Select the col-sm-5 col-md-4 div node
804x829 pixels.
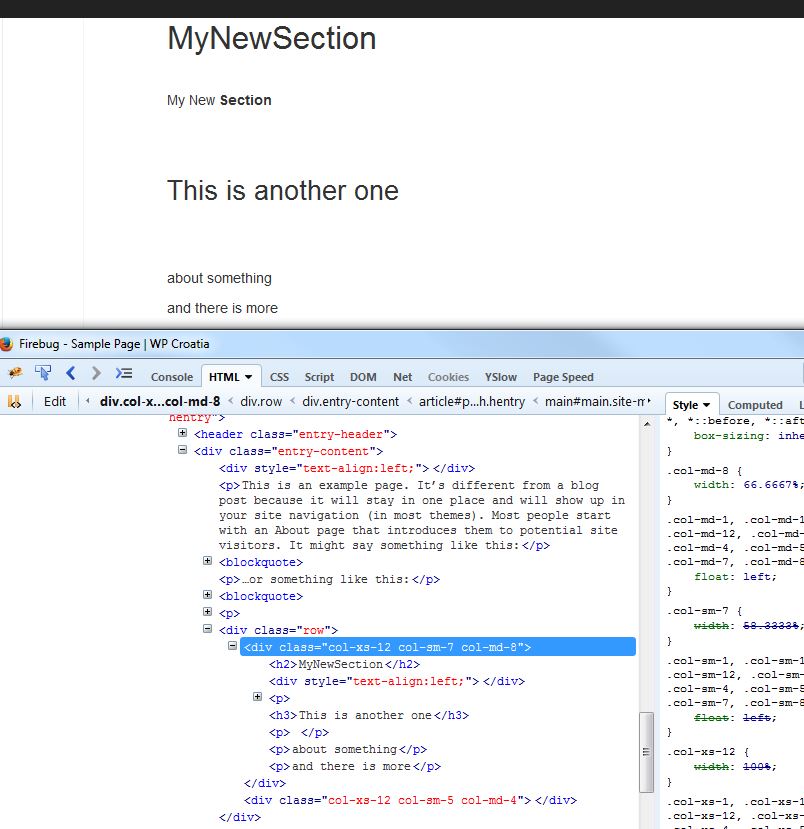(x=410, y=800)
